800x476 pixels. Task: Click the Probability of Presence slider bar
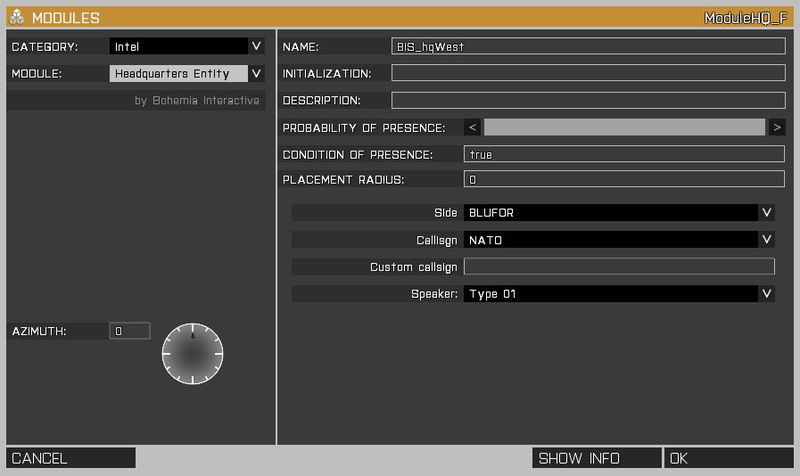click(625, 127)
